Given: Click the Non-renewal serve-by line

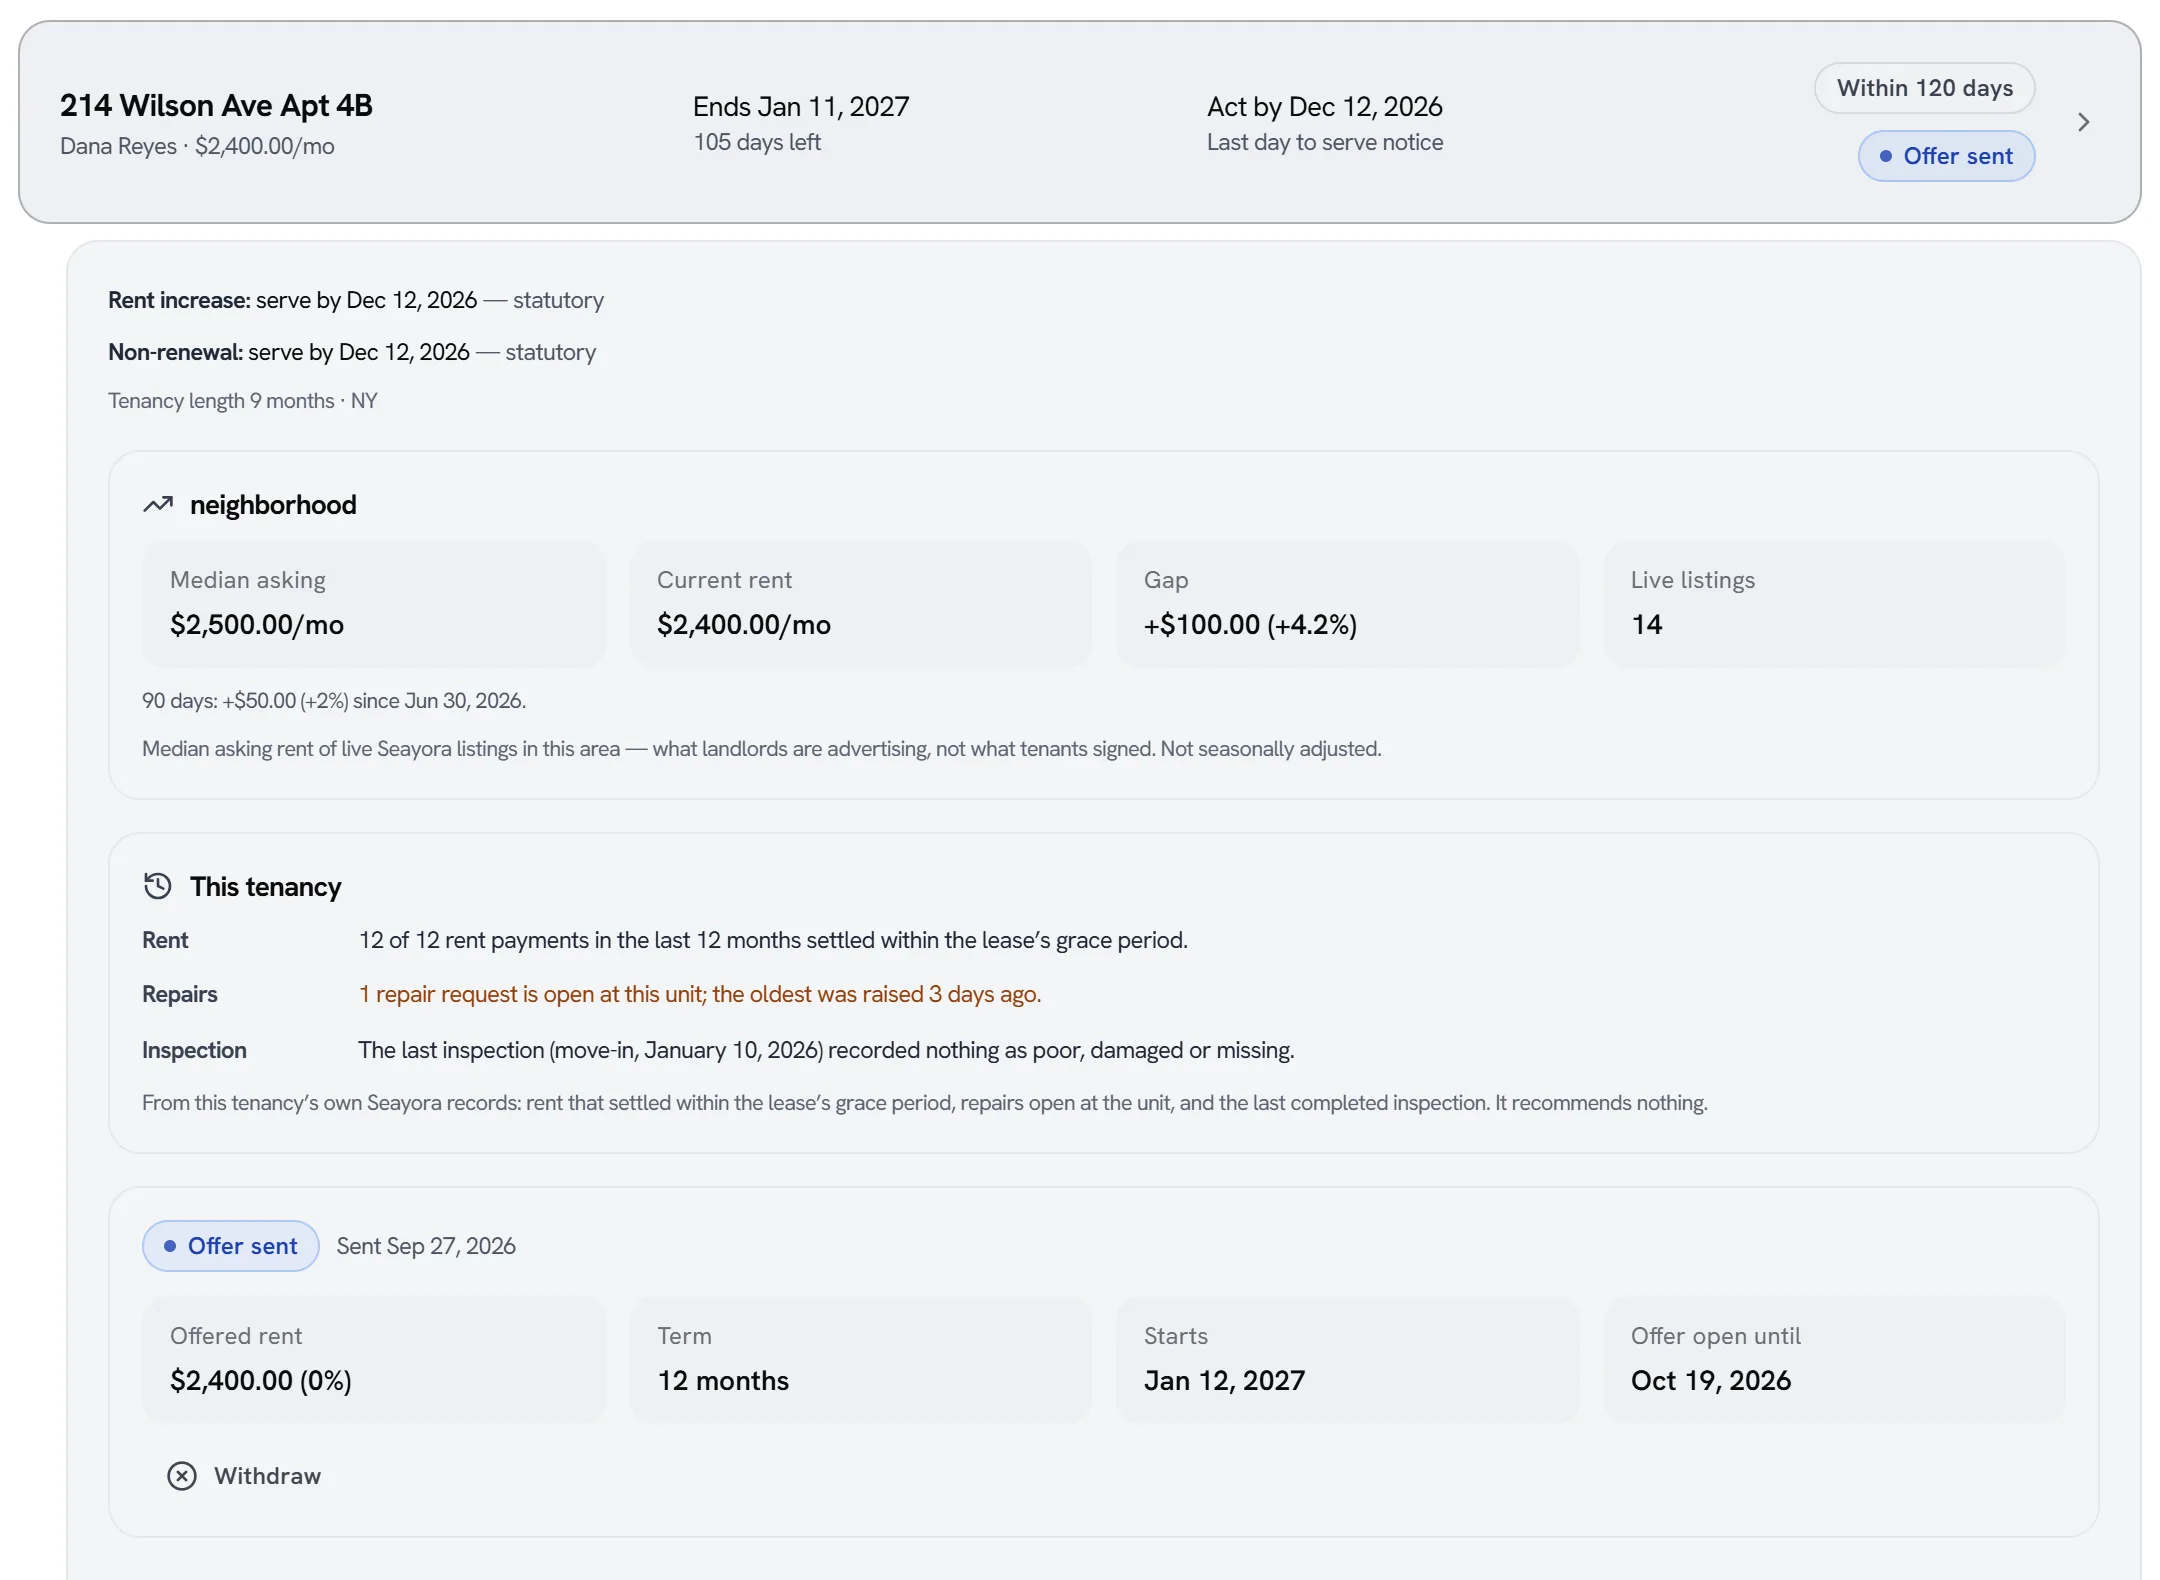Looking at the screenshot, I should point(352,352).
